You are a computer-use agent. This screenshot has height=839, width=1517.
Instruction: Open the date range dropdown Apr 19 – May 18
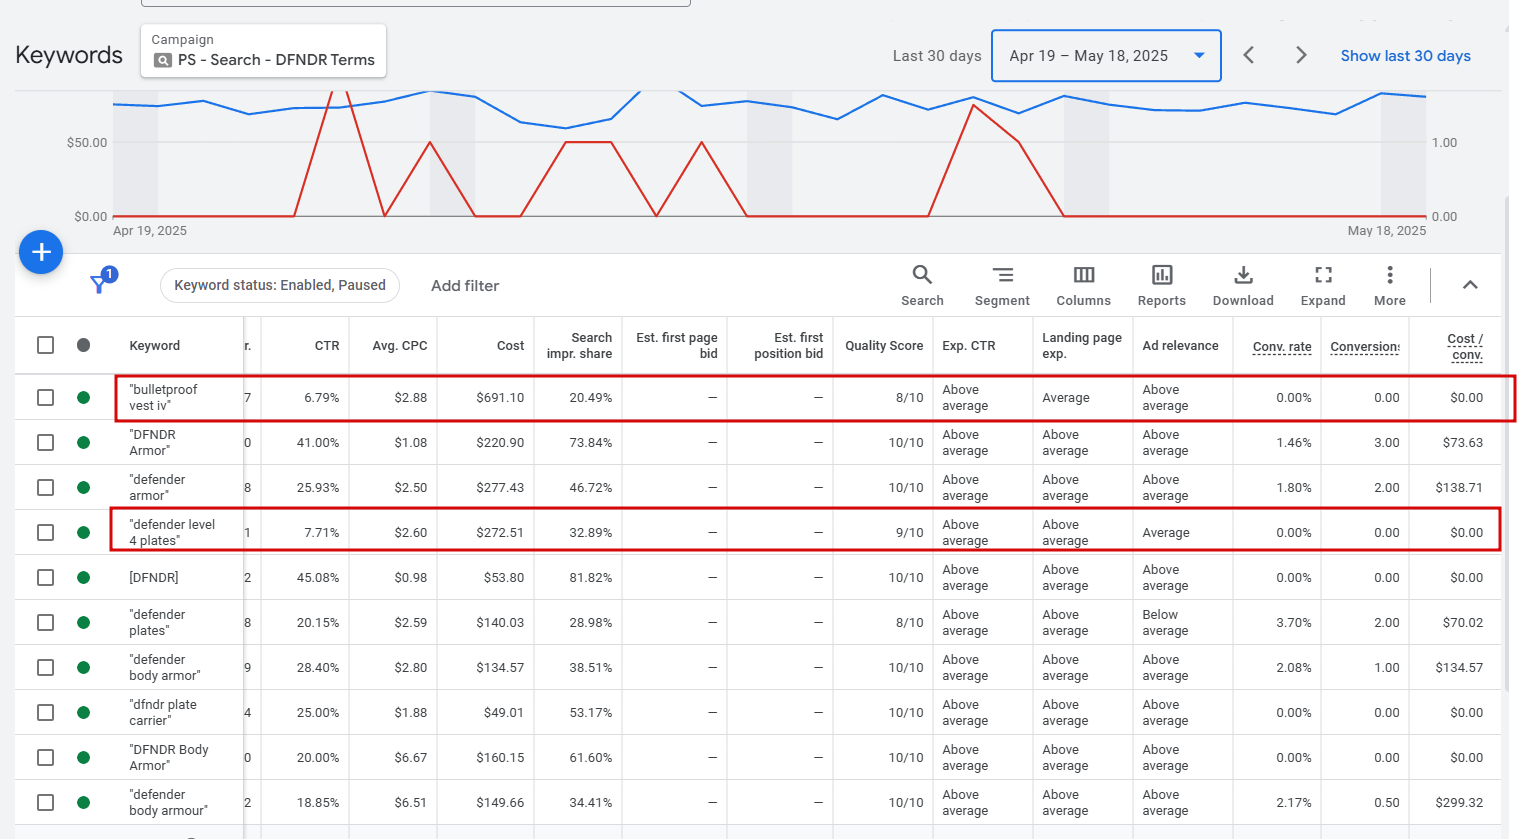[x=1106, y=56]
